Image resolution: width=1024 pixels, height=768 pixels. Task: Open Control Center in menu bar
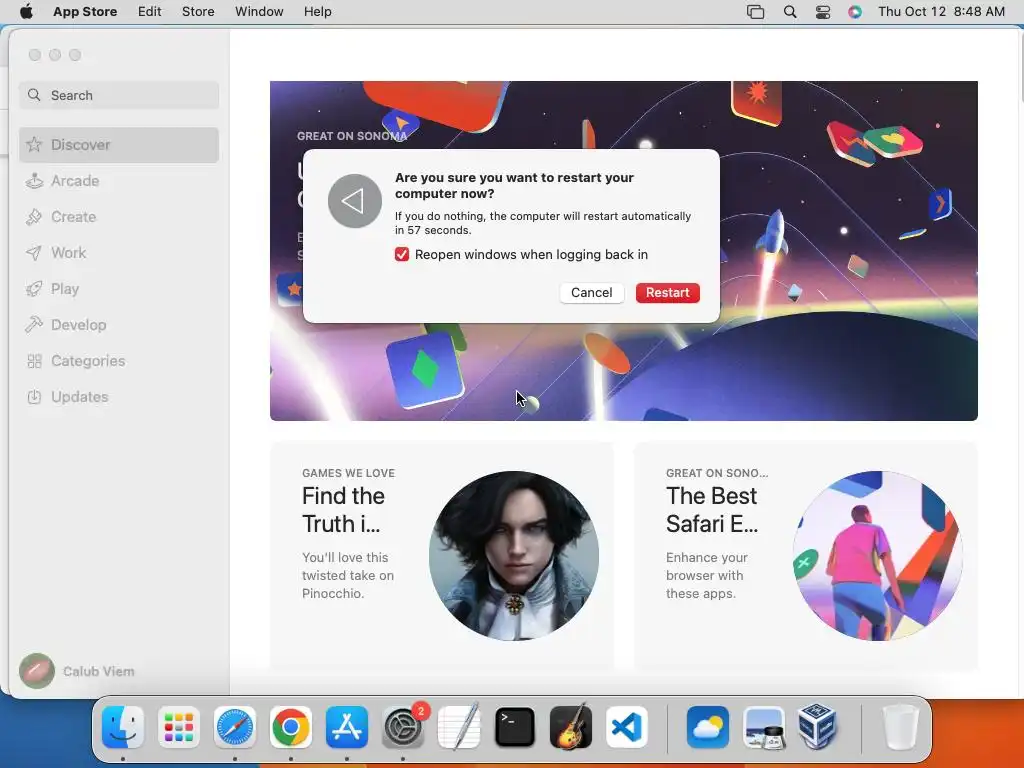pyautogui.click(x=823, y=12)
